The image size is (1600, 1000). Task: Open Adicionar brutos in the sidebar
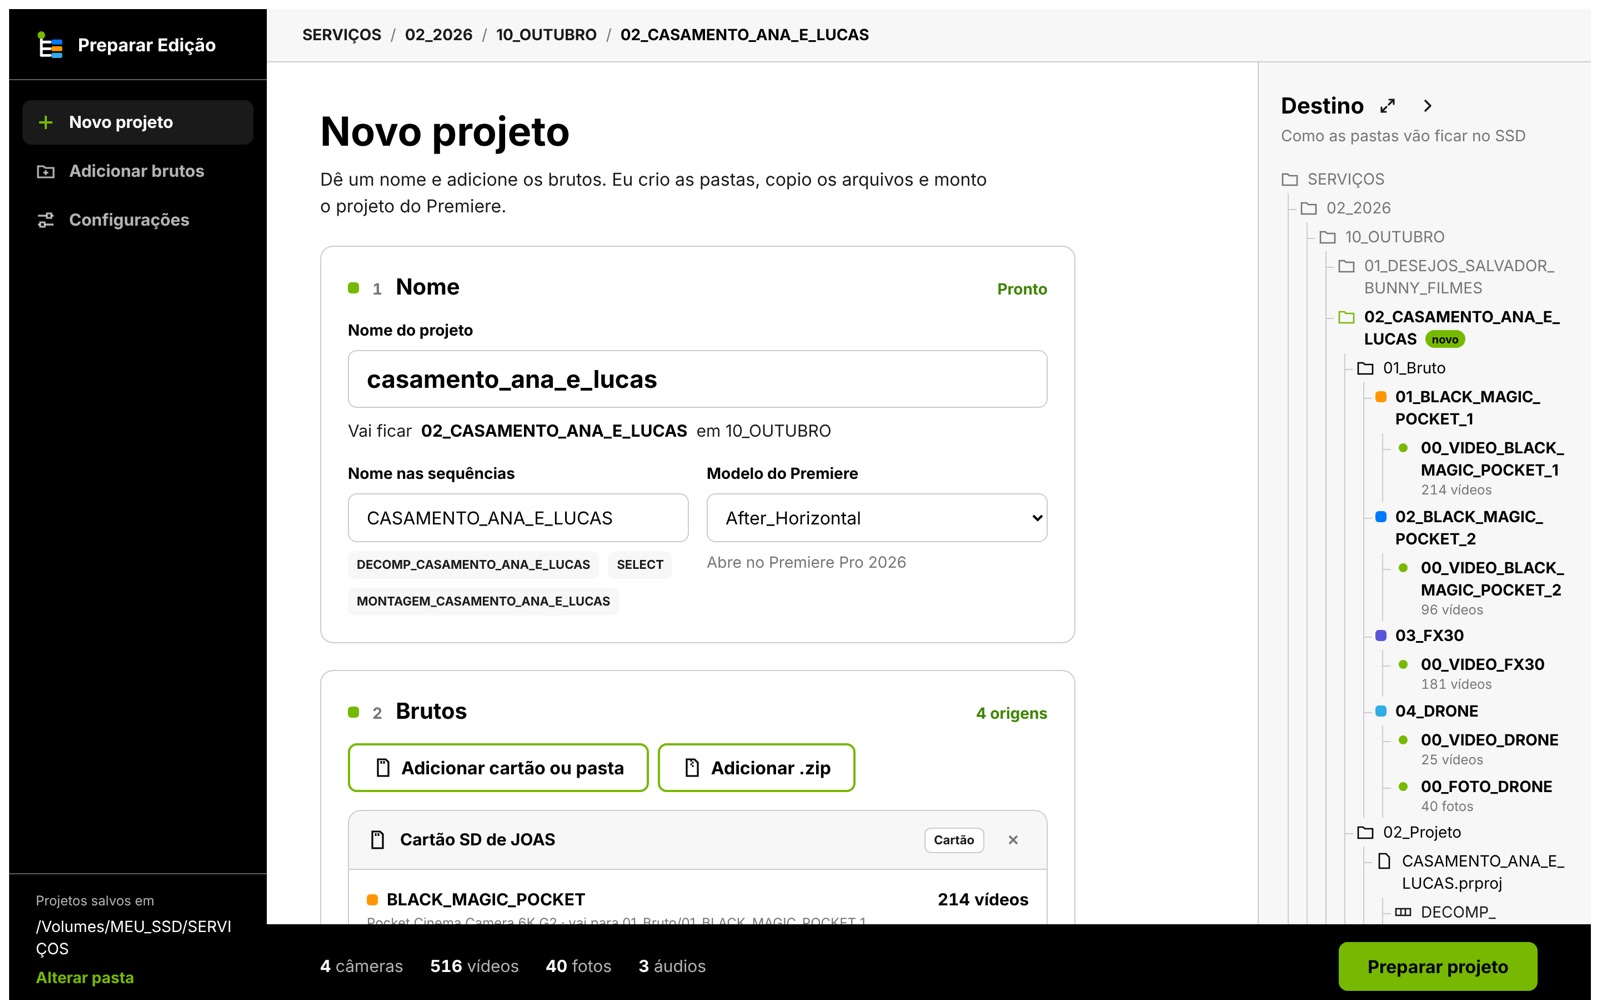138,171
